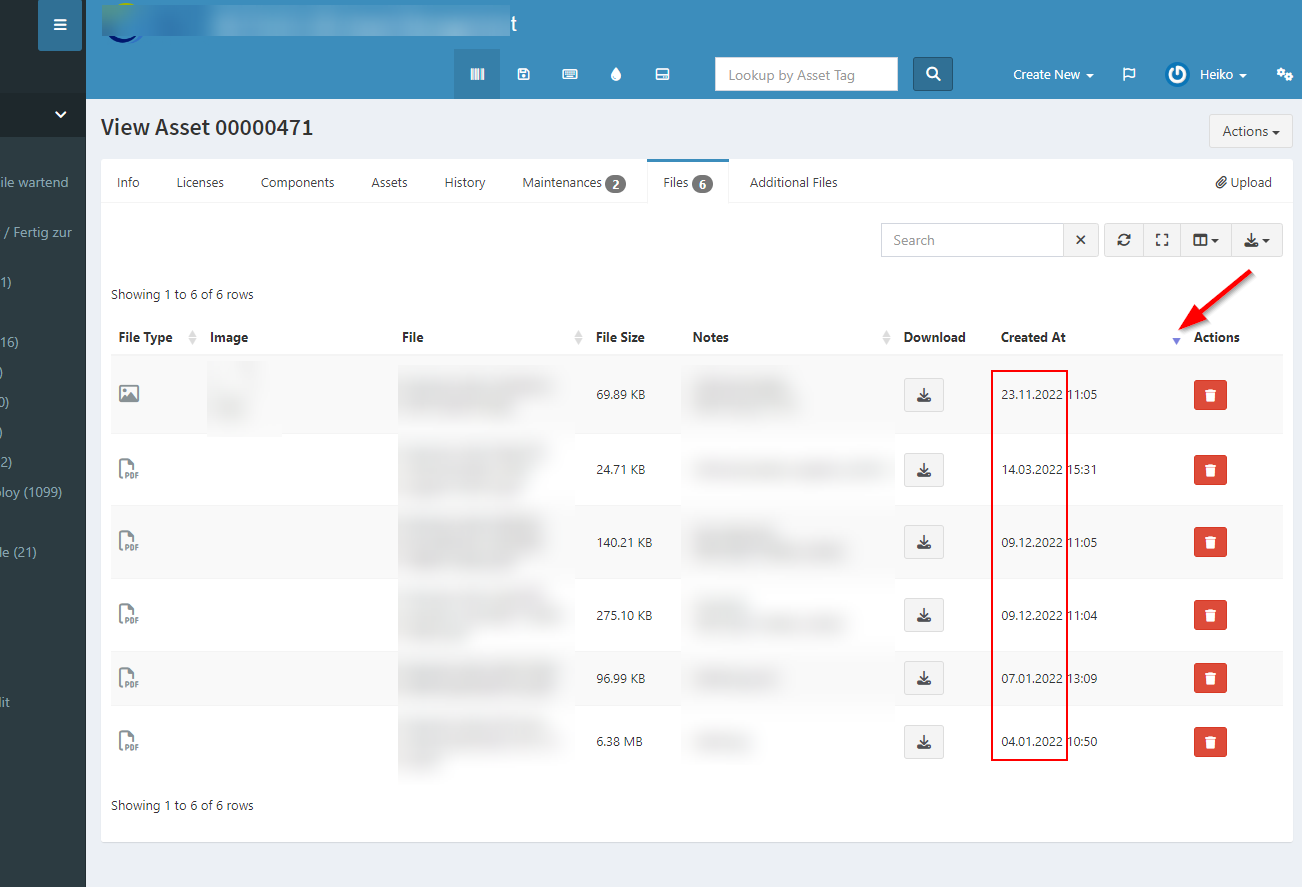Open Consumables via the droplet icon

click(x=616, y=73)
